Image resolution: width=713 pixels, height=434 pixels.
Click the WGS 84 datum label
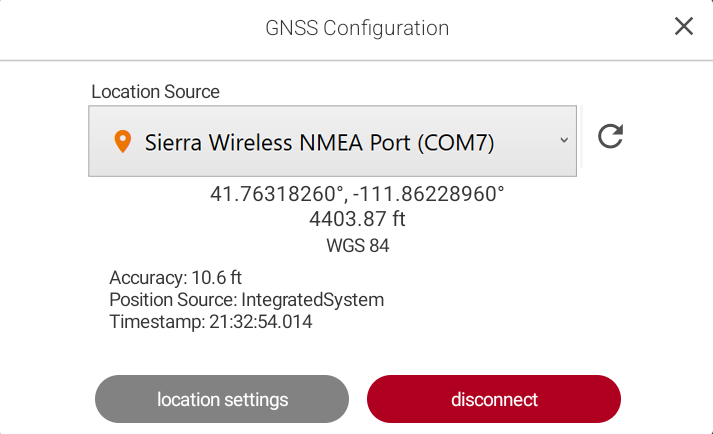(x=357, y=245)
